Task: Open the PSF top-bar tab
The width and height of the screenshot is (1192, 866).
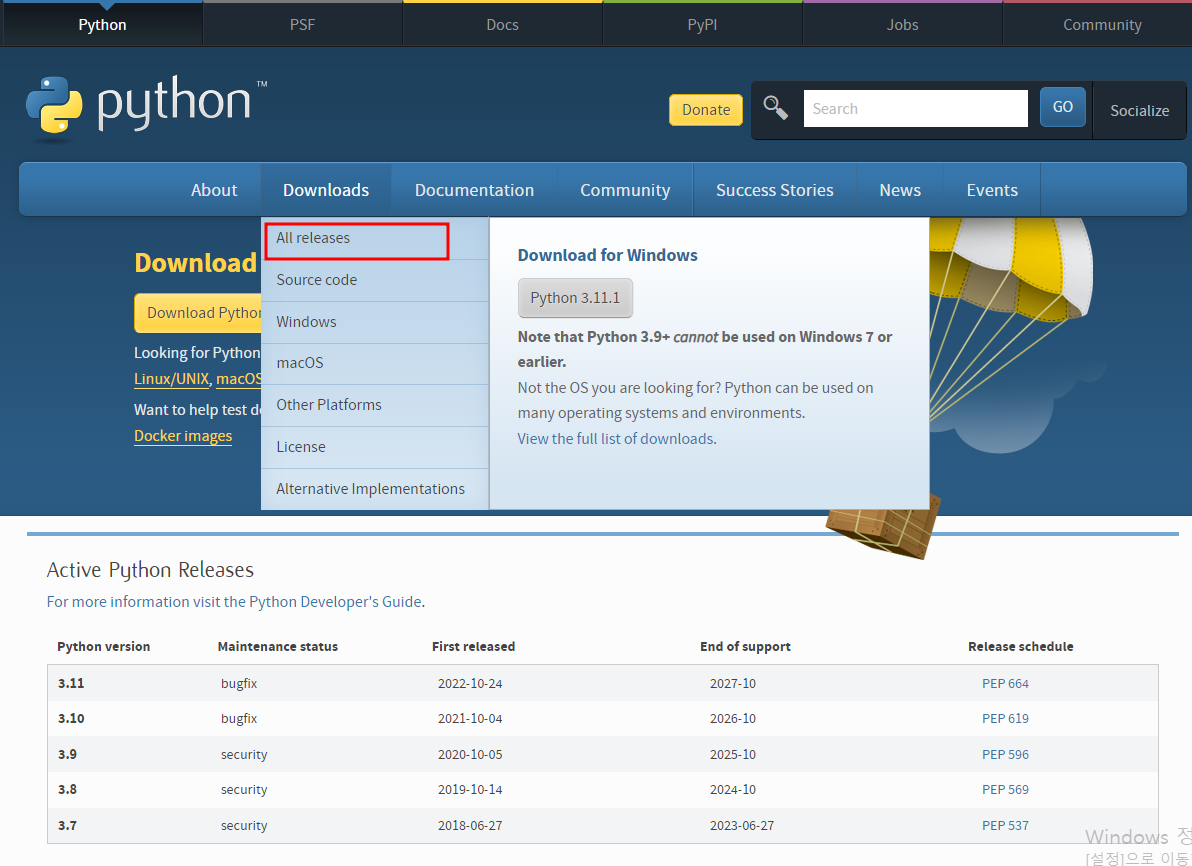Action: click(302, 24)
